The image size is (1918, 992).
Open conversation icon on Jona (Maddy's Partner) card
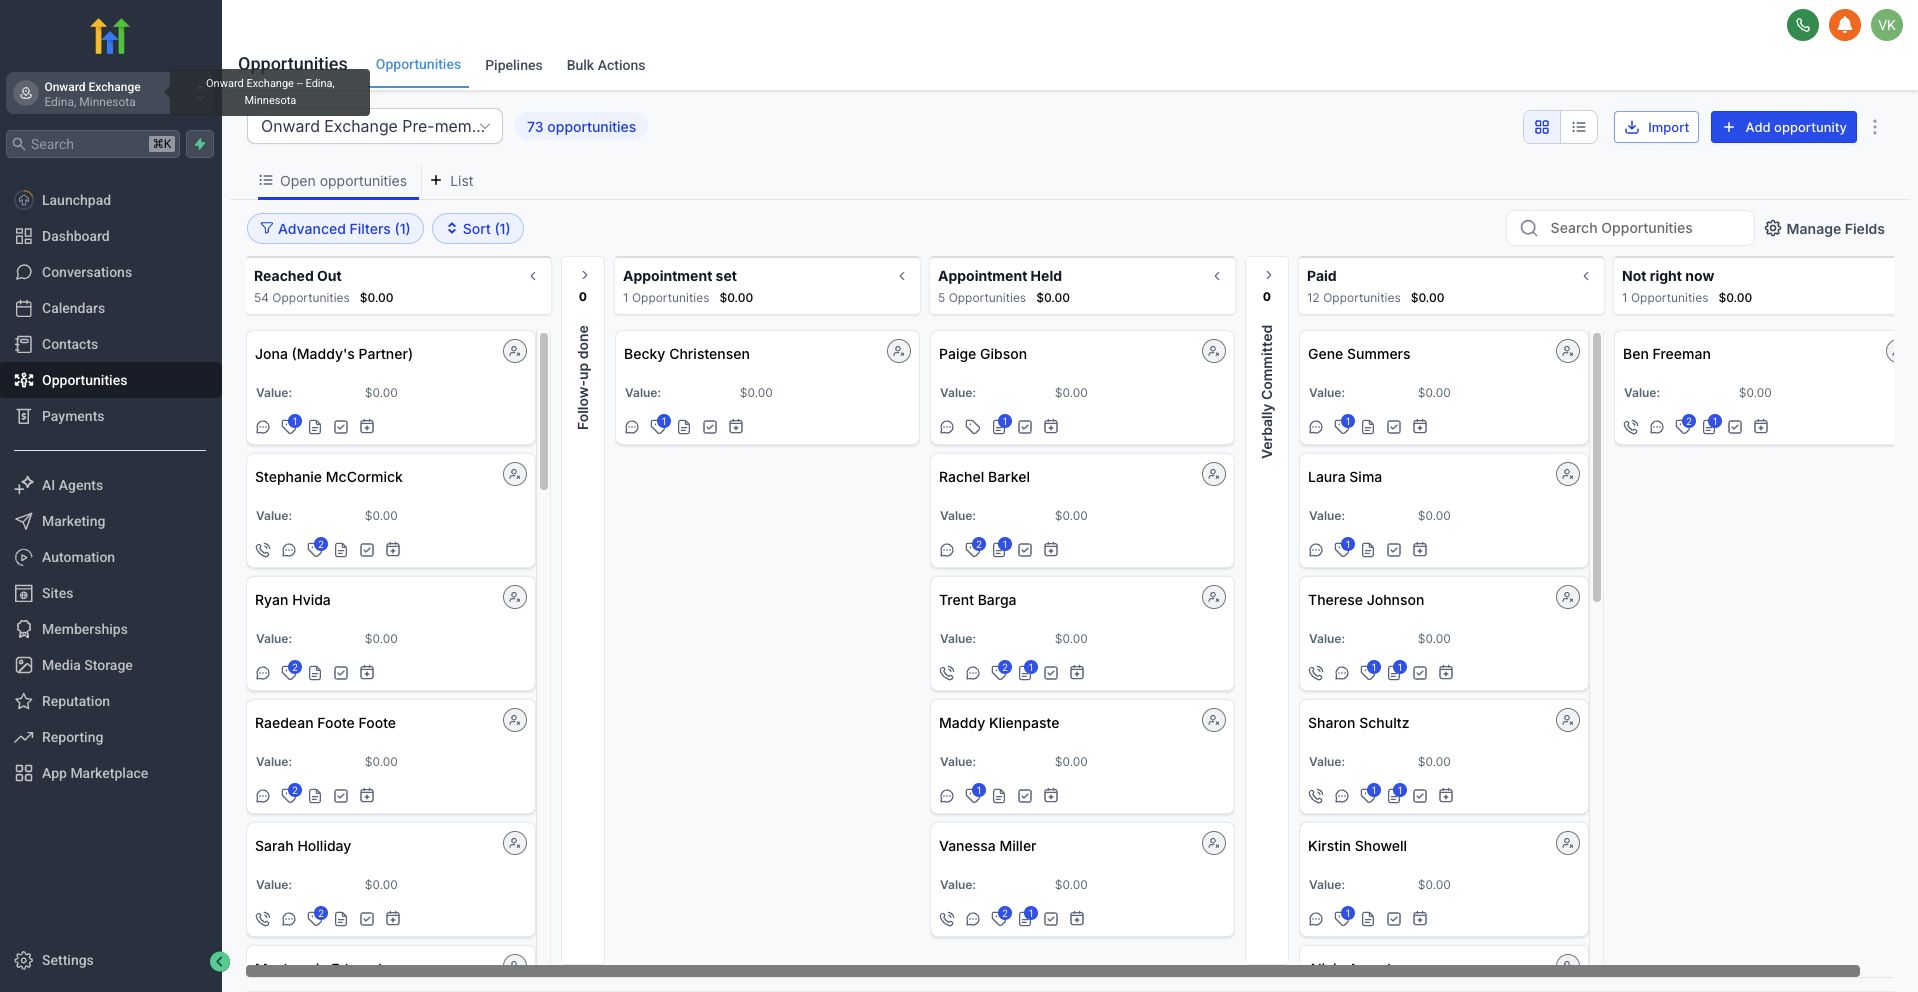(263, 427)
